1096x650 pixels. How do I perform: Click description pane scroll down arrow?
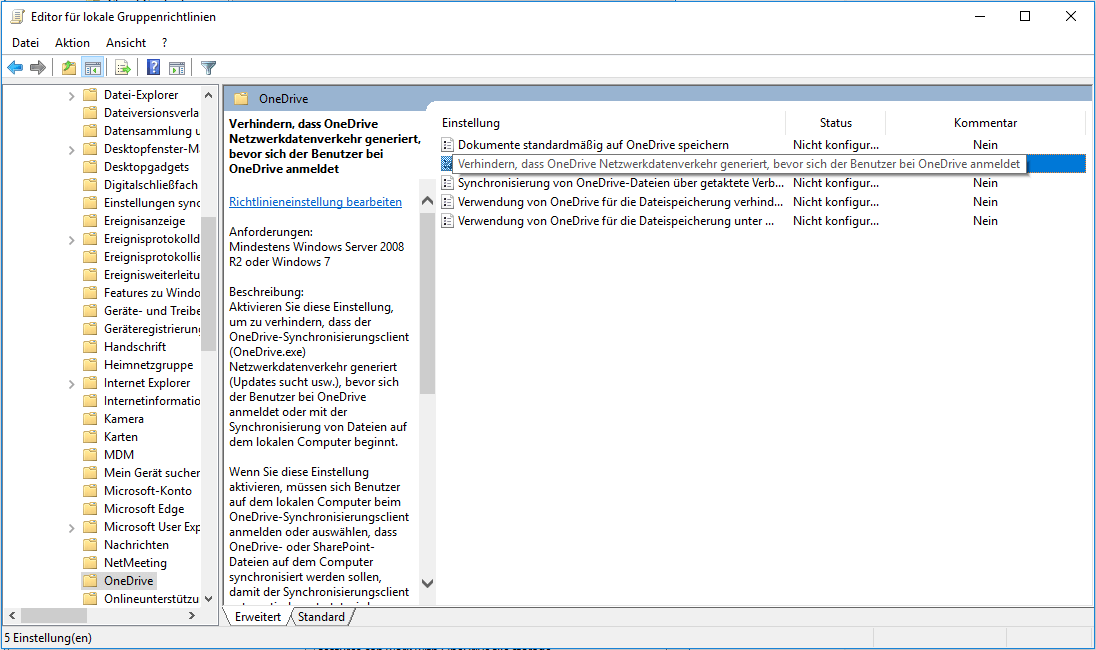coord(427,583)
